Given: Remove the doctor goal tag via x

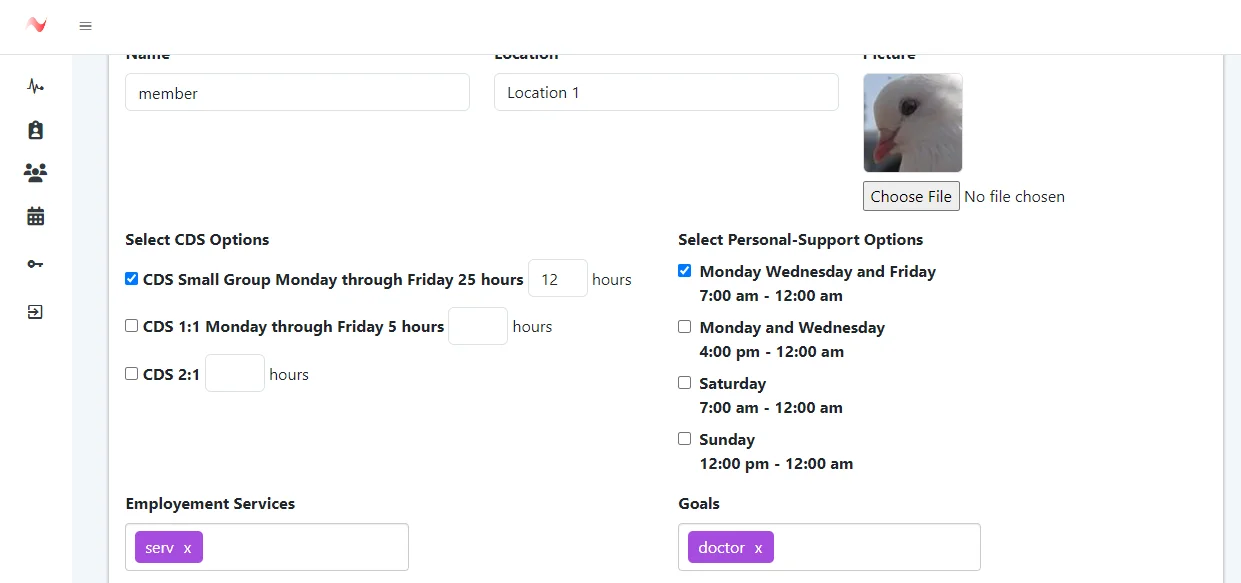Looking at the screenshot, I should tap(758, 548).
